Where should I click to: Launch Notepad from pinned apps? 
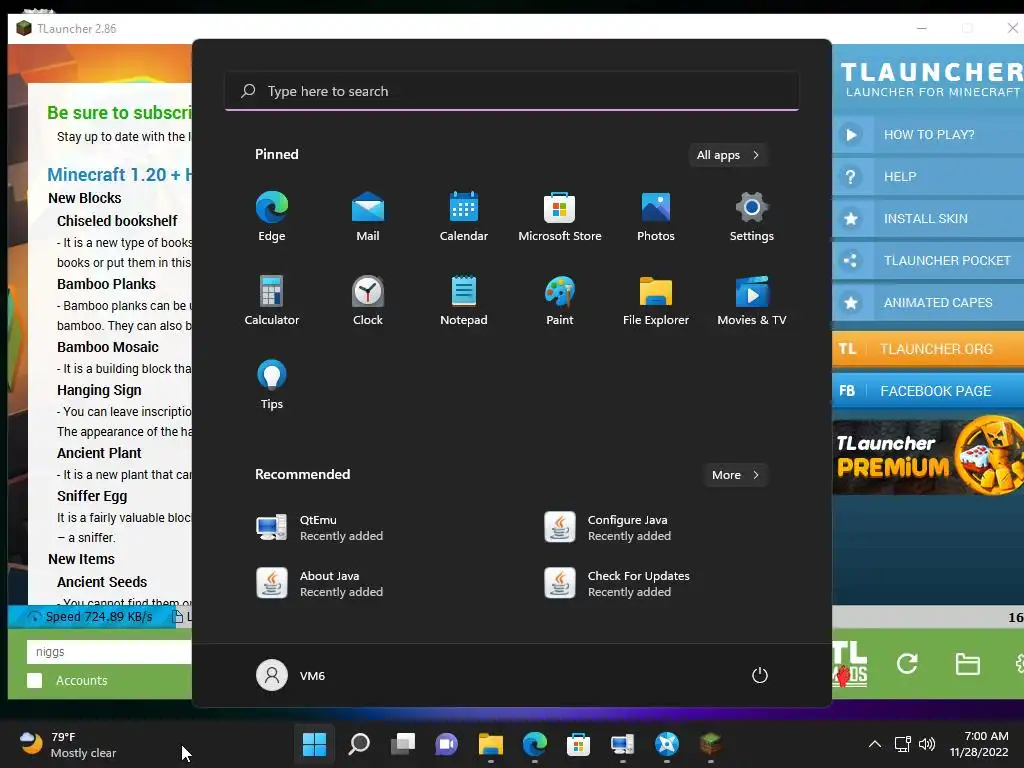[464, 300]
